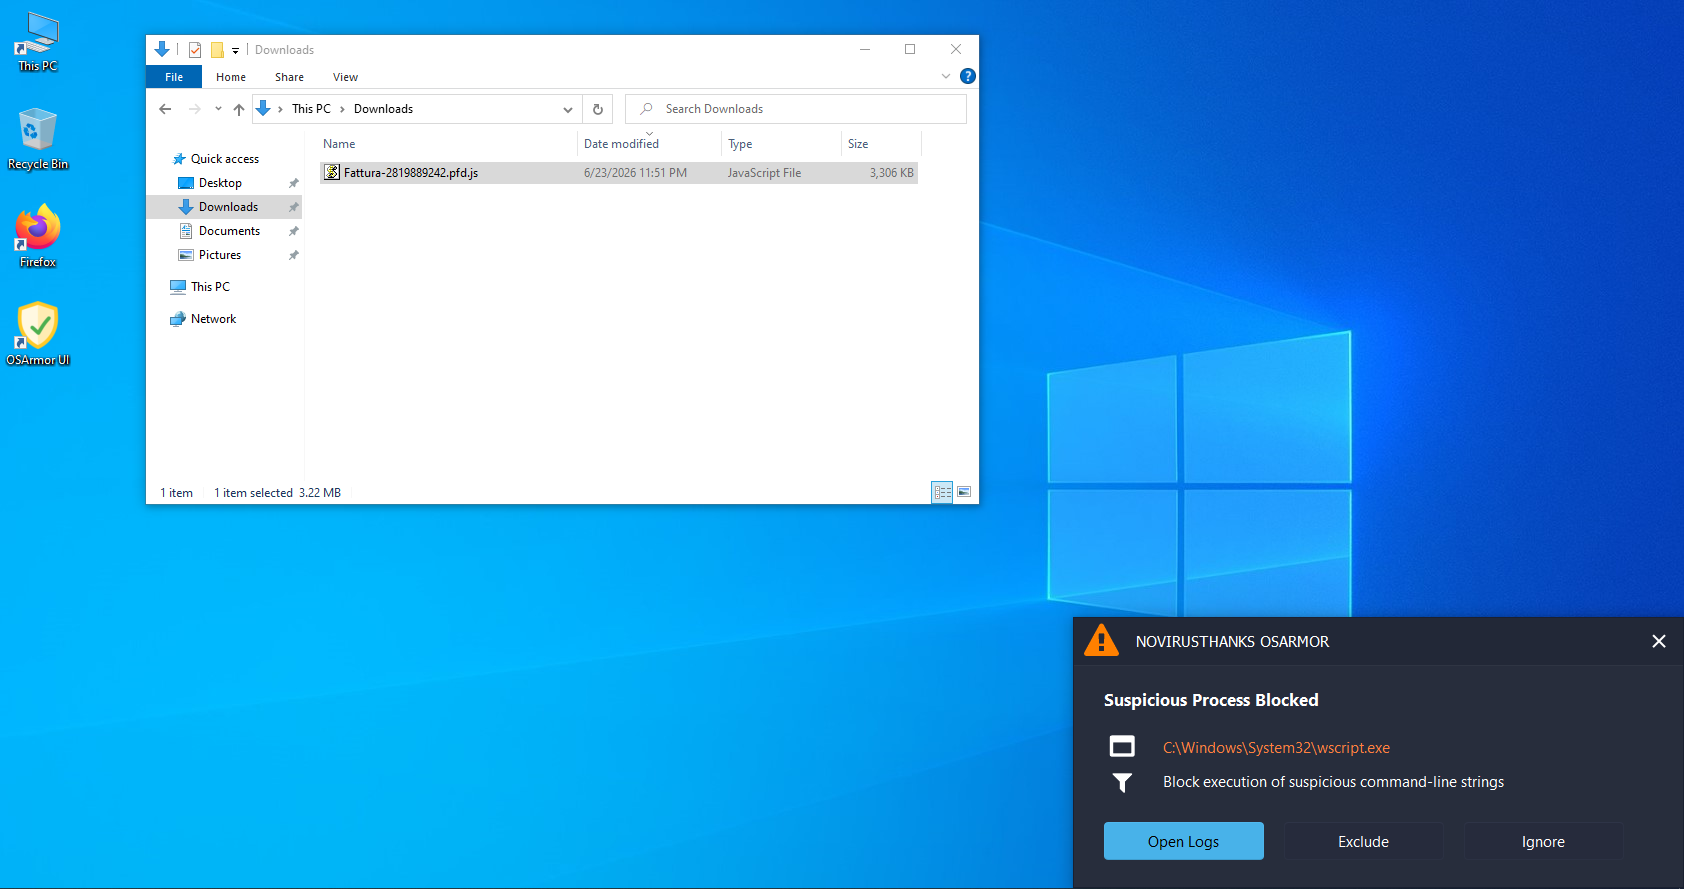The height and width of the screenshot is (889, 1684).
Task: Click the JavaScript file icon of Fattura
Action: 332,173
